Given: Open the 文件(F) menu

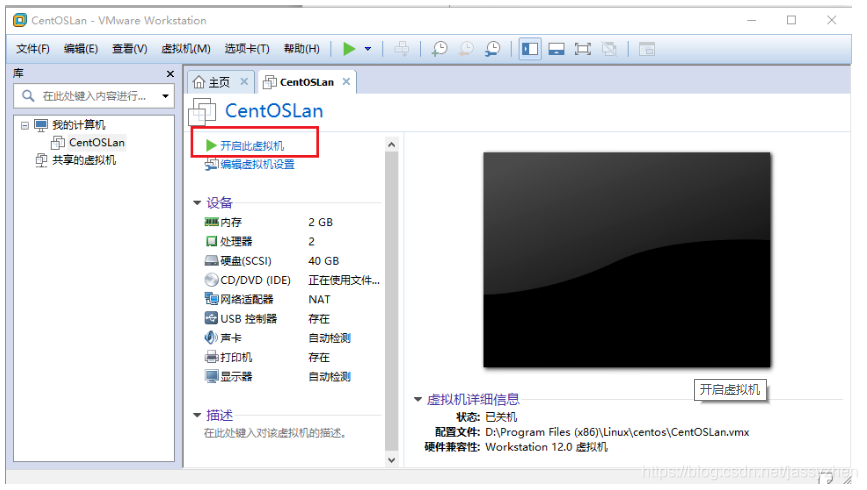Looking at the screenshot, I should pyautogui.click(x=33, y=49).
